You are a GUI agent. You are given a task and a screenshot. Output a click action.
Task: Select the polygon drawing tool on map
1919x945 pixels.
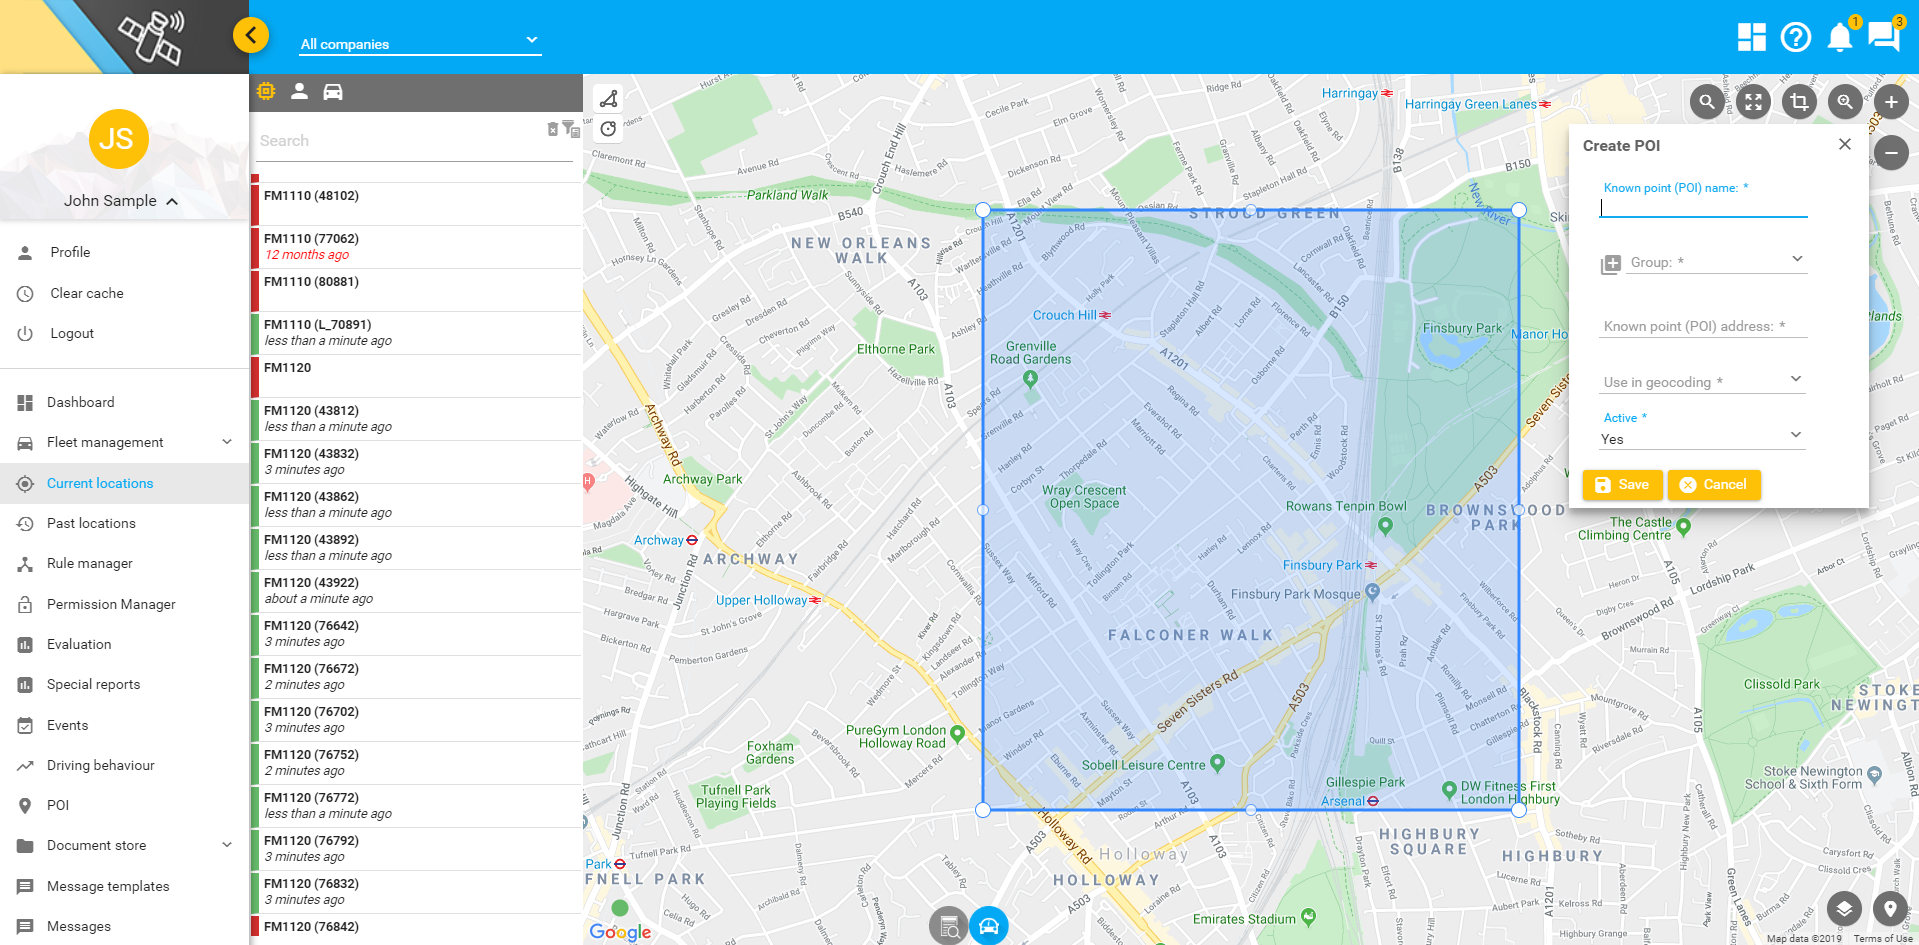(x=608, y=98)
